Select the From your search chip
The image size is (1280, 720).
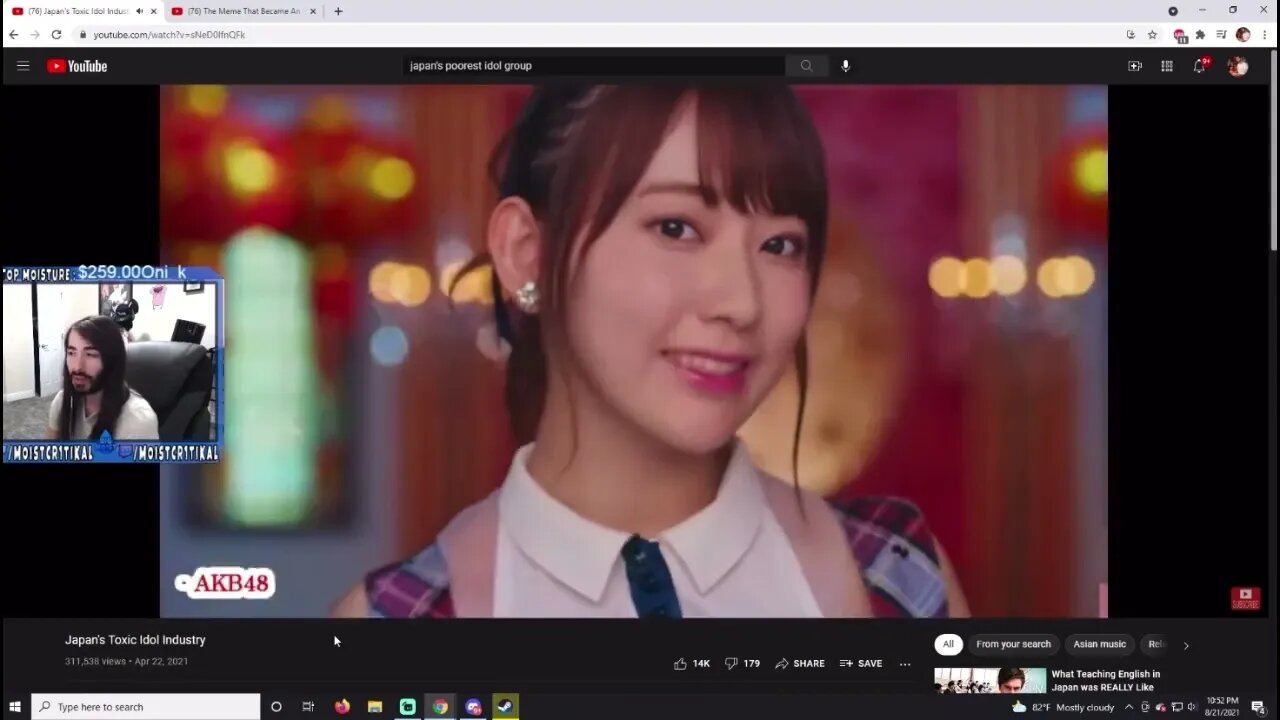coord(1013,644)
